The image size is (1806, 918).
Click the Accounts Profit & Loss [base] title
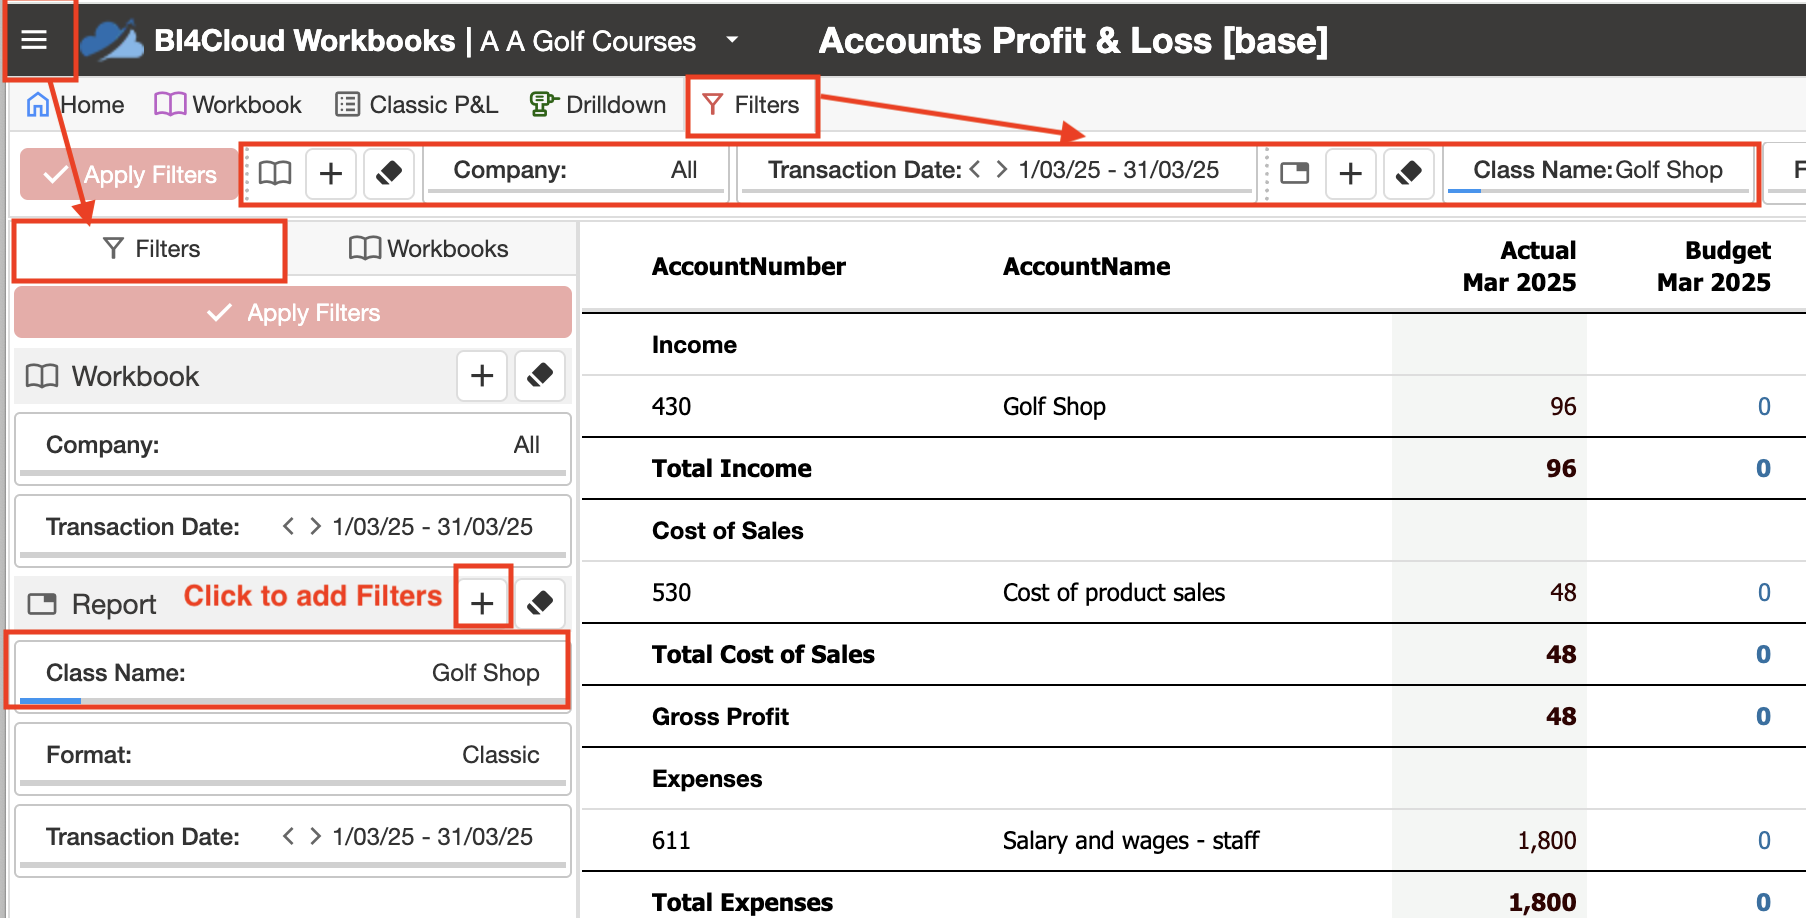coord(1073,41)
